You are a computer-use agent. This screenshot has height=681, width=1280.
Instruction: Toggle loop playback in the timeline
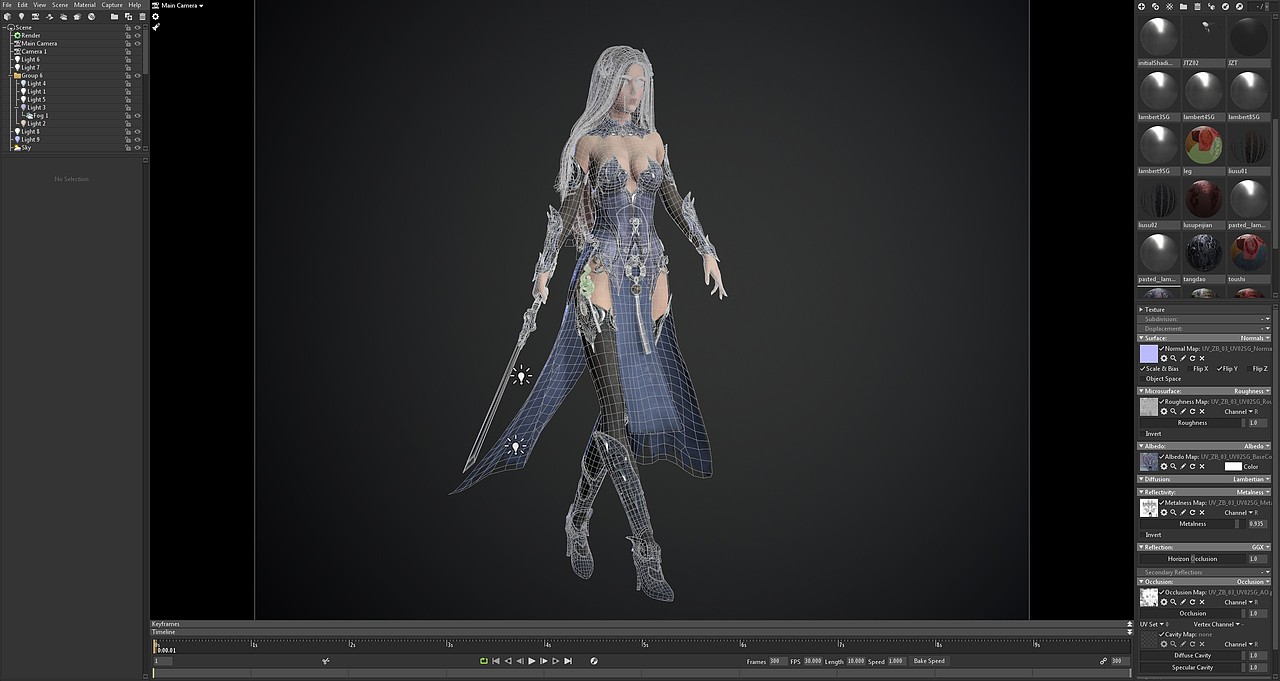pos(484,661)
